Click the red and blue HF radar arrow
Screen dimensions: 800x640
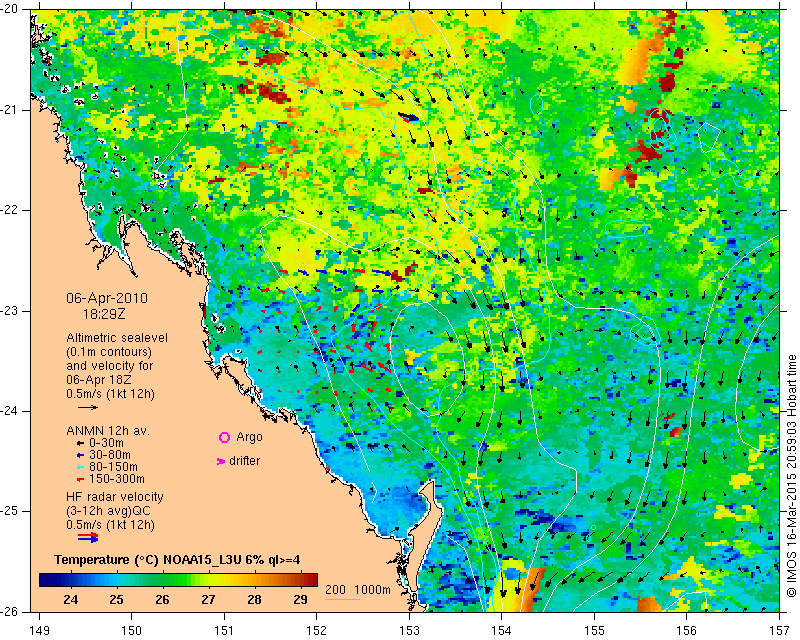pos(88,537)
